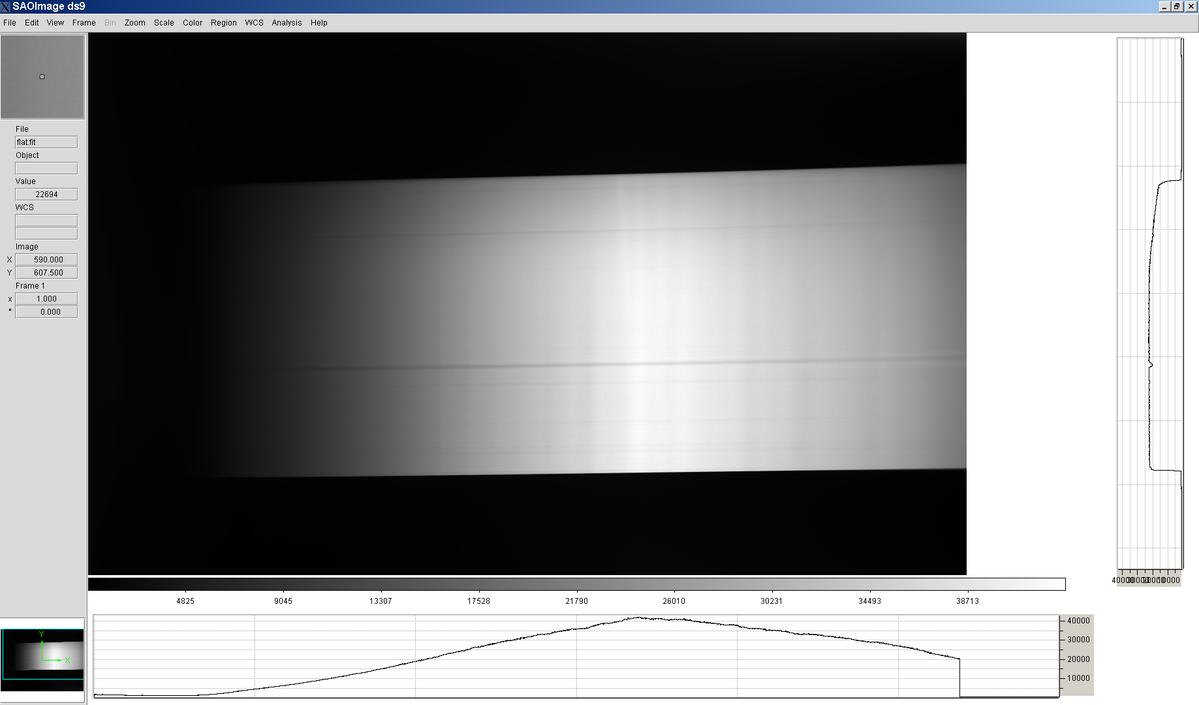Click the empty Object input field
Viewport: 1199px width, 705px height.
point(45,167)
